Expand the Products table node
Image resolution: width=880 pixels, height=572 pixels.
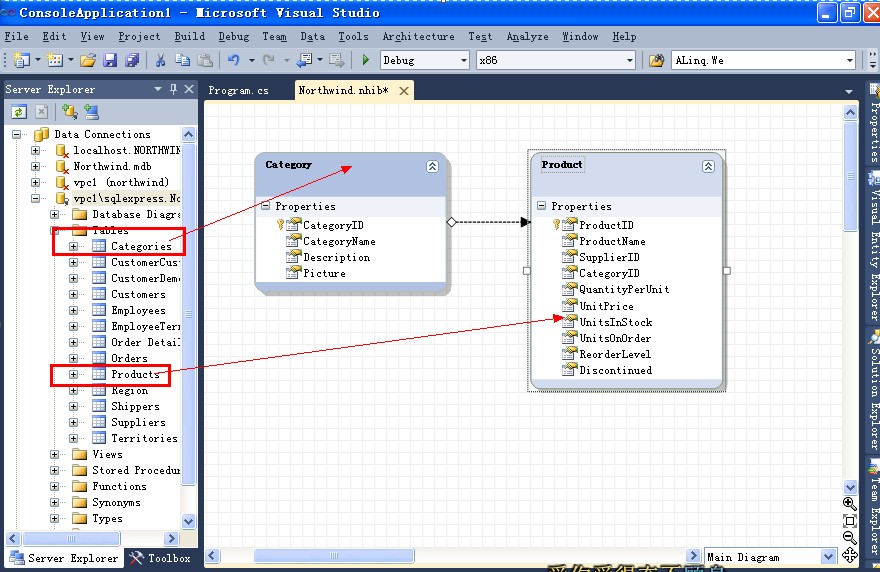coord(74,374)
